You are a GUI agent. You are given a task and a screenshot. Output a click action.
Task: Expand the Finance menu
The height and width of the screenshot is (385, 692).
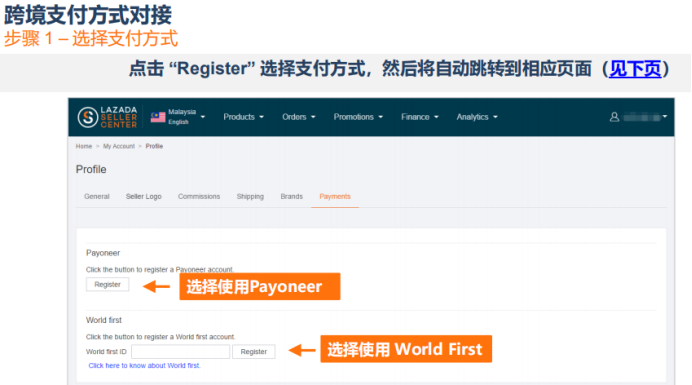(x=419, y=117)
